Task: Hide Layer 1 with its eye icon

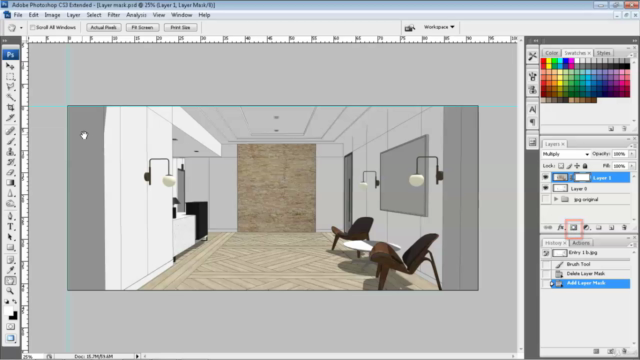Action: click(x=546, y=178)
